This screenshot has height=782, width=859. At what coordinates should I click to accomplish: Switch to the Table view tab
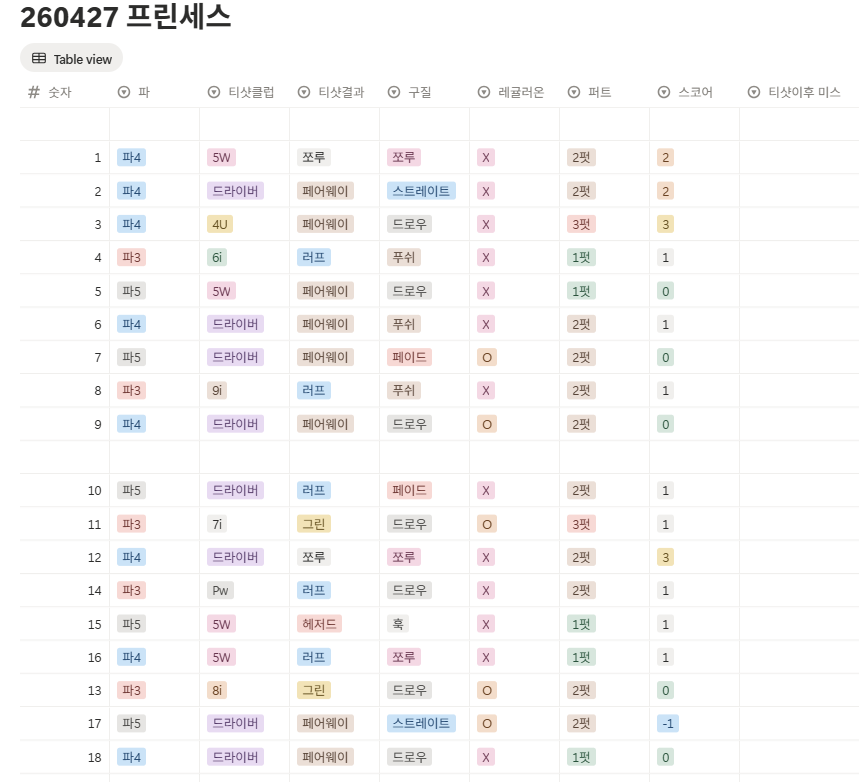point(71,58)
